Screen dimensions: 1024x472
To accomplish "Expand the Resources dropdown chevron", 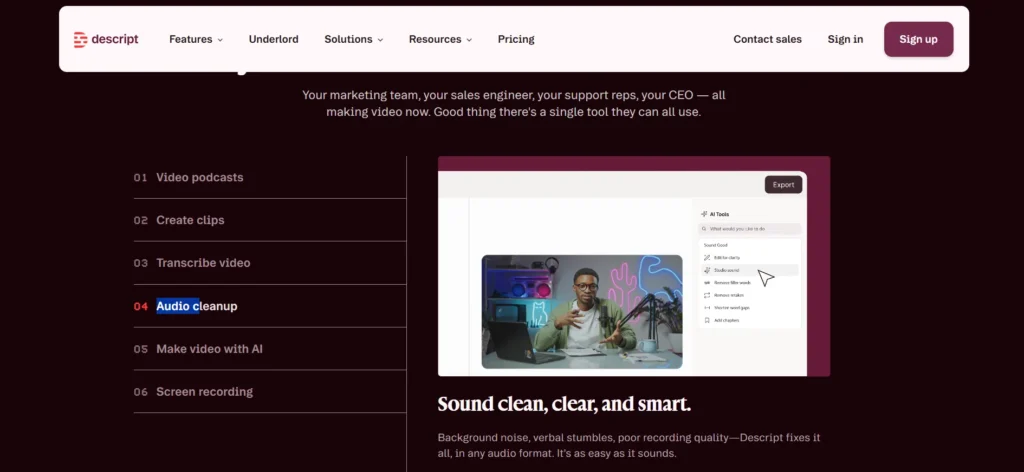I will (x=469, y=40).
